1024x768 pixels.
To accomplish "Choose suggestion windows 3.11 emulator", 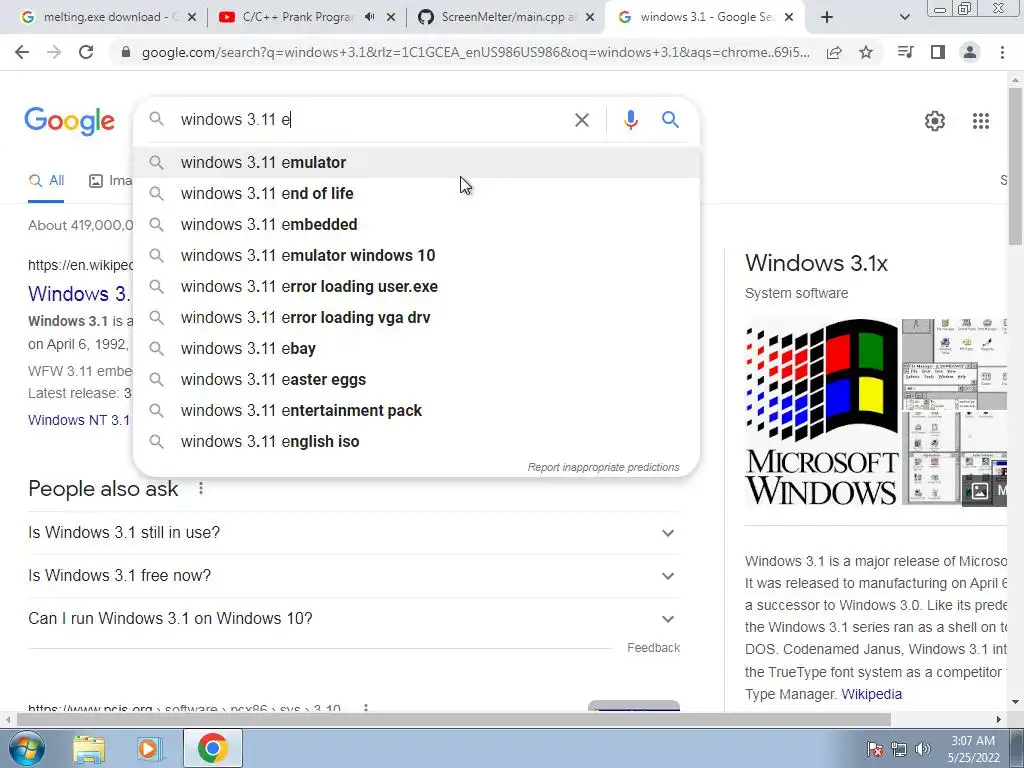I will 416,163.
